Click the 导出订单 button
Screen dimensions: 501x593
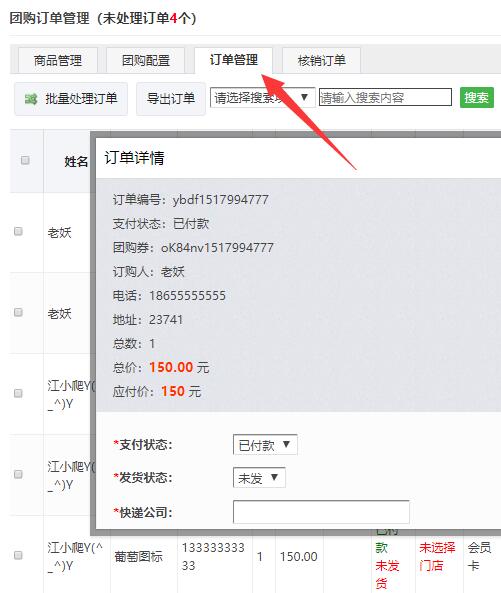(x=171, y=99)
